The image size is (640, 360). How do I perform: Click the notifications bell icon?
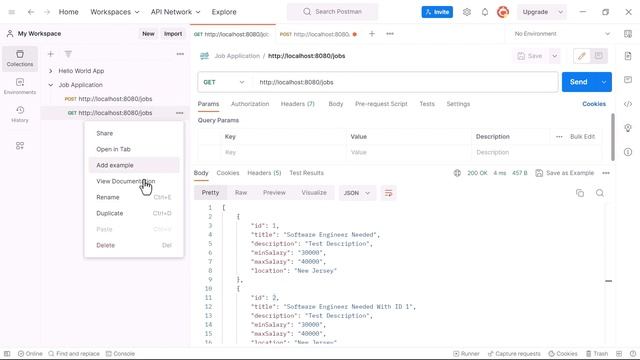point(484,12)
